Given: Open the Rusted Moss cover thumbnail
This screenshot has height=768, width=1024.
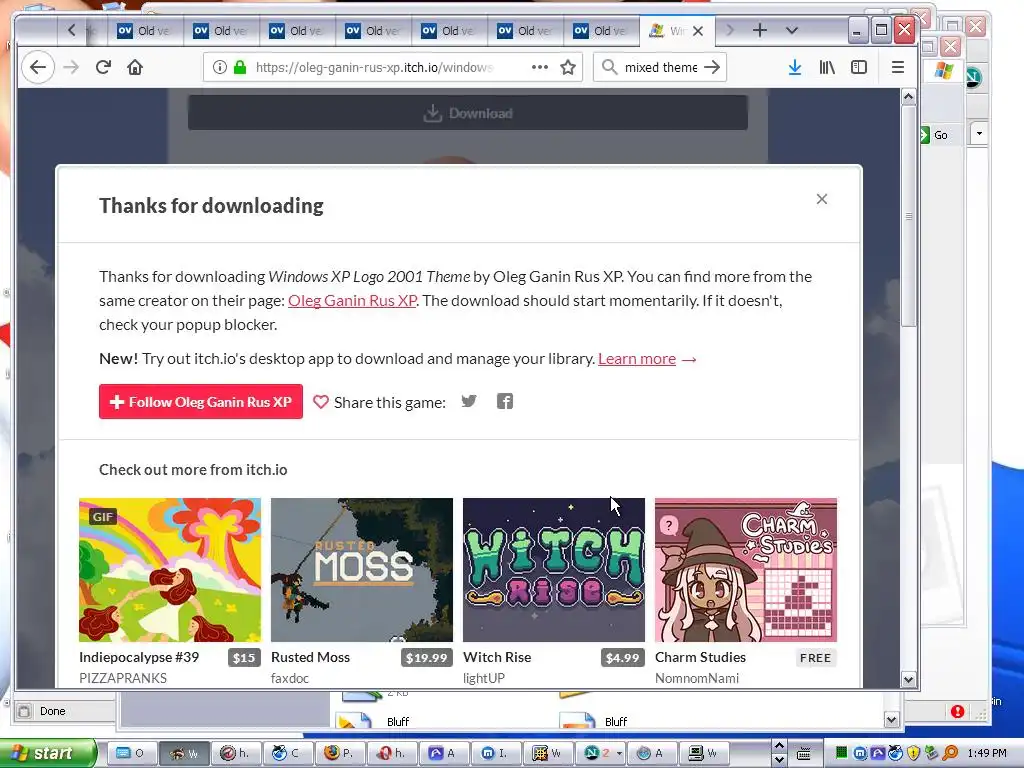Looking at the screenshot, I should pyautogui.click(x=362, y=569).
